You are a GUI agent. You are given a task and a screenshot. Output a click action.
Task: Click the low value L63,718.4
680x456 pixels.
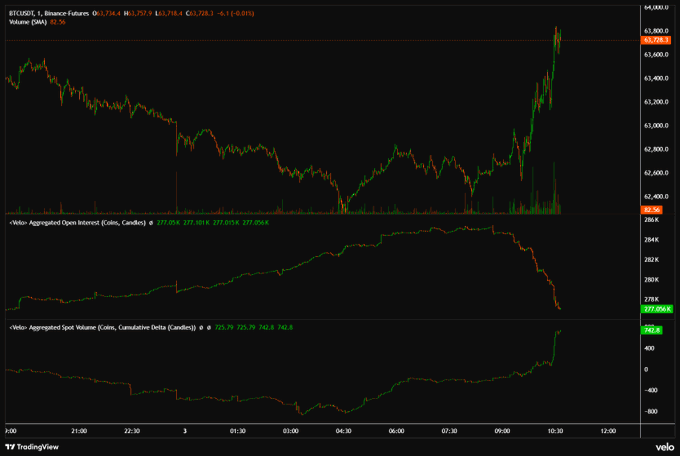pos(169,13)
